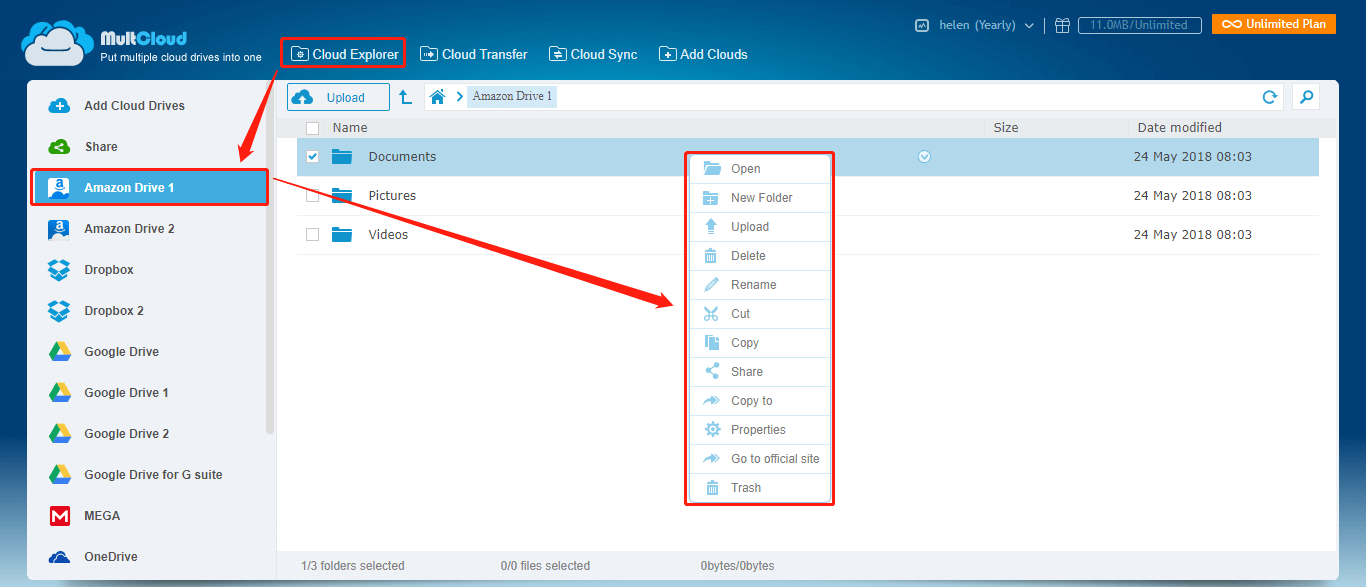Choose New Folder from context menu
The image size is (1366, 587).
[760, 198]
